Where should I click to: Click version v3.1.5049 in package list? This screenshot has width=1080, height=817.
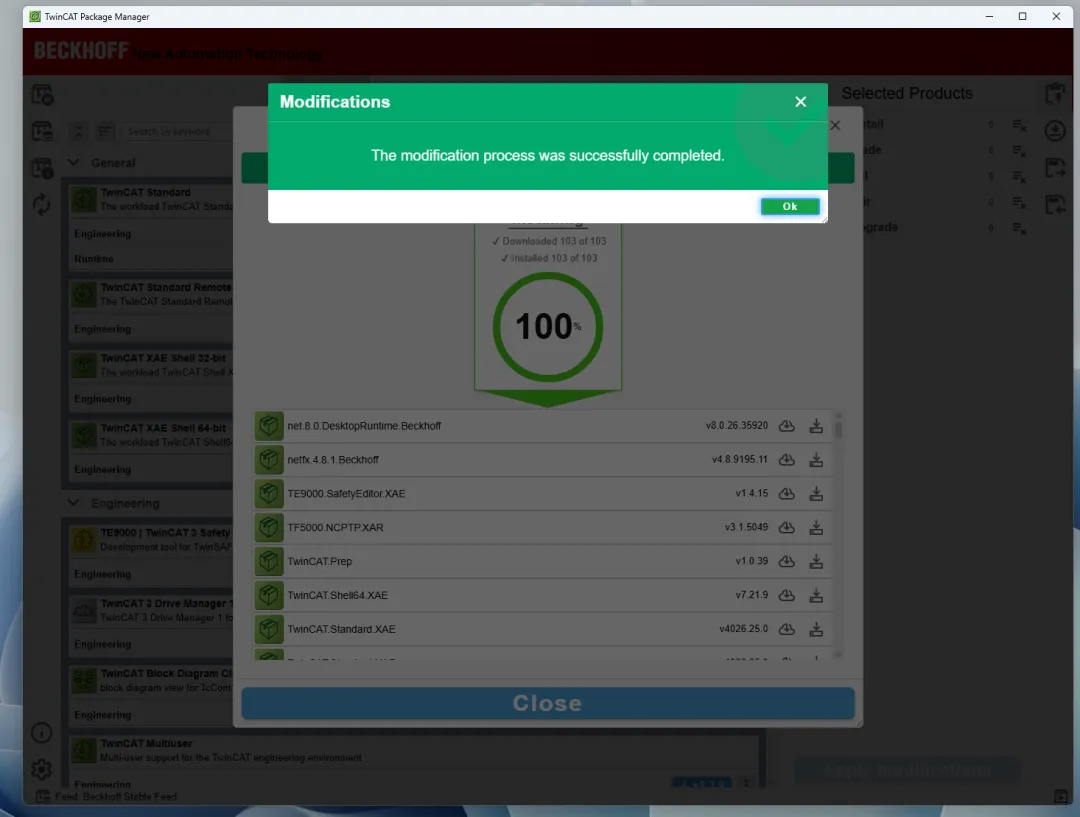point(746,527)
